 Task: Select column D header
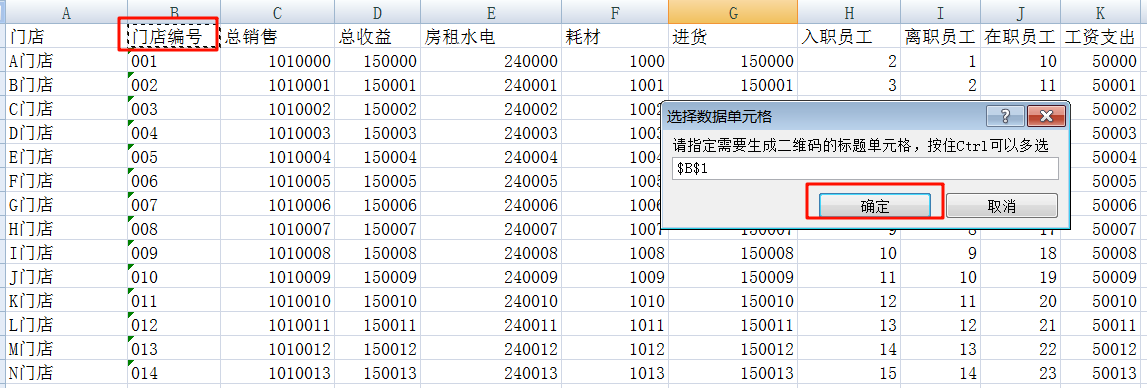(377, 12)
